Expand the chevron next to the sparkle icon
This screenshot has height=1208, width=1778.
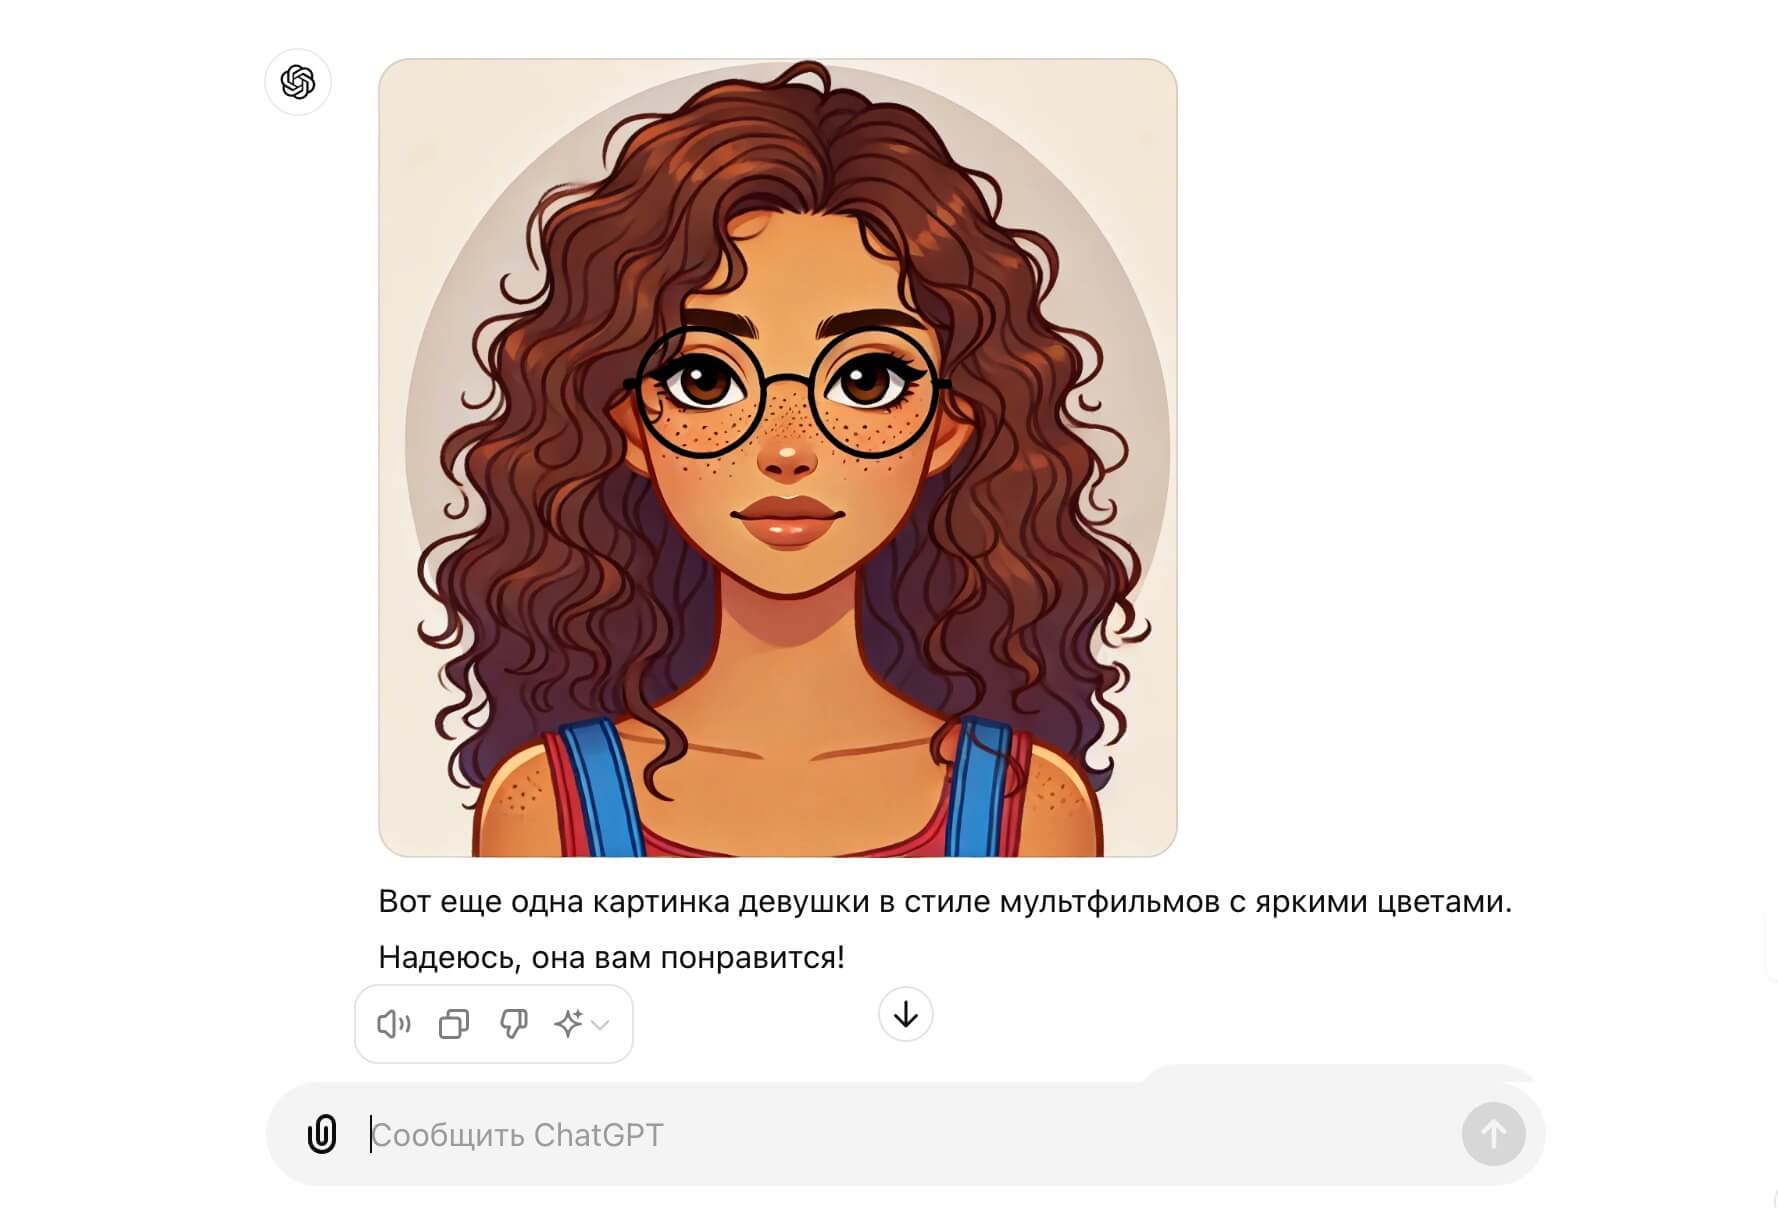600,1025
